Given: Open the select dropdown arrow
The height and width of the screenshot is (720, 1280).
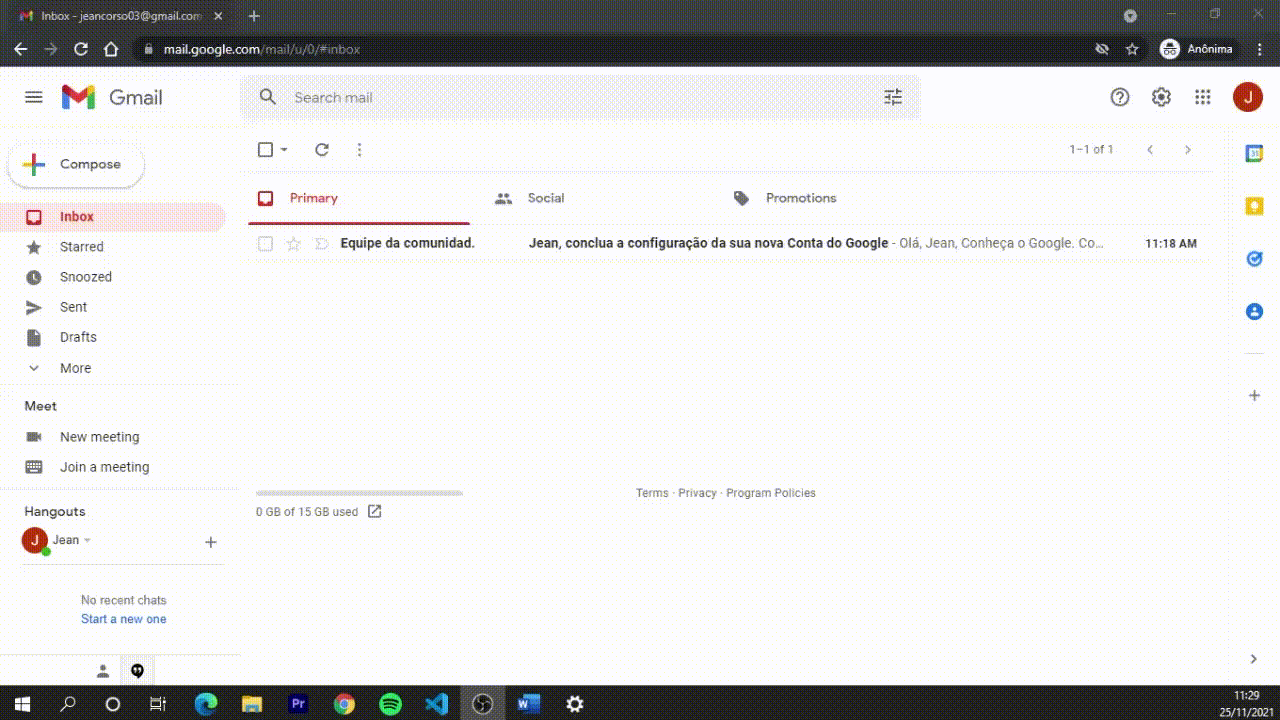Looking at the screenshot, I should pyautogui.click(x=284, y=150).
